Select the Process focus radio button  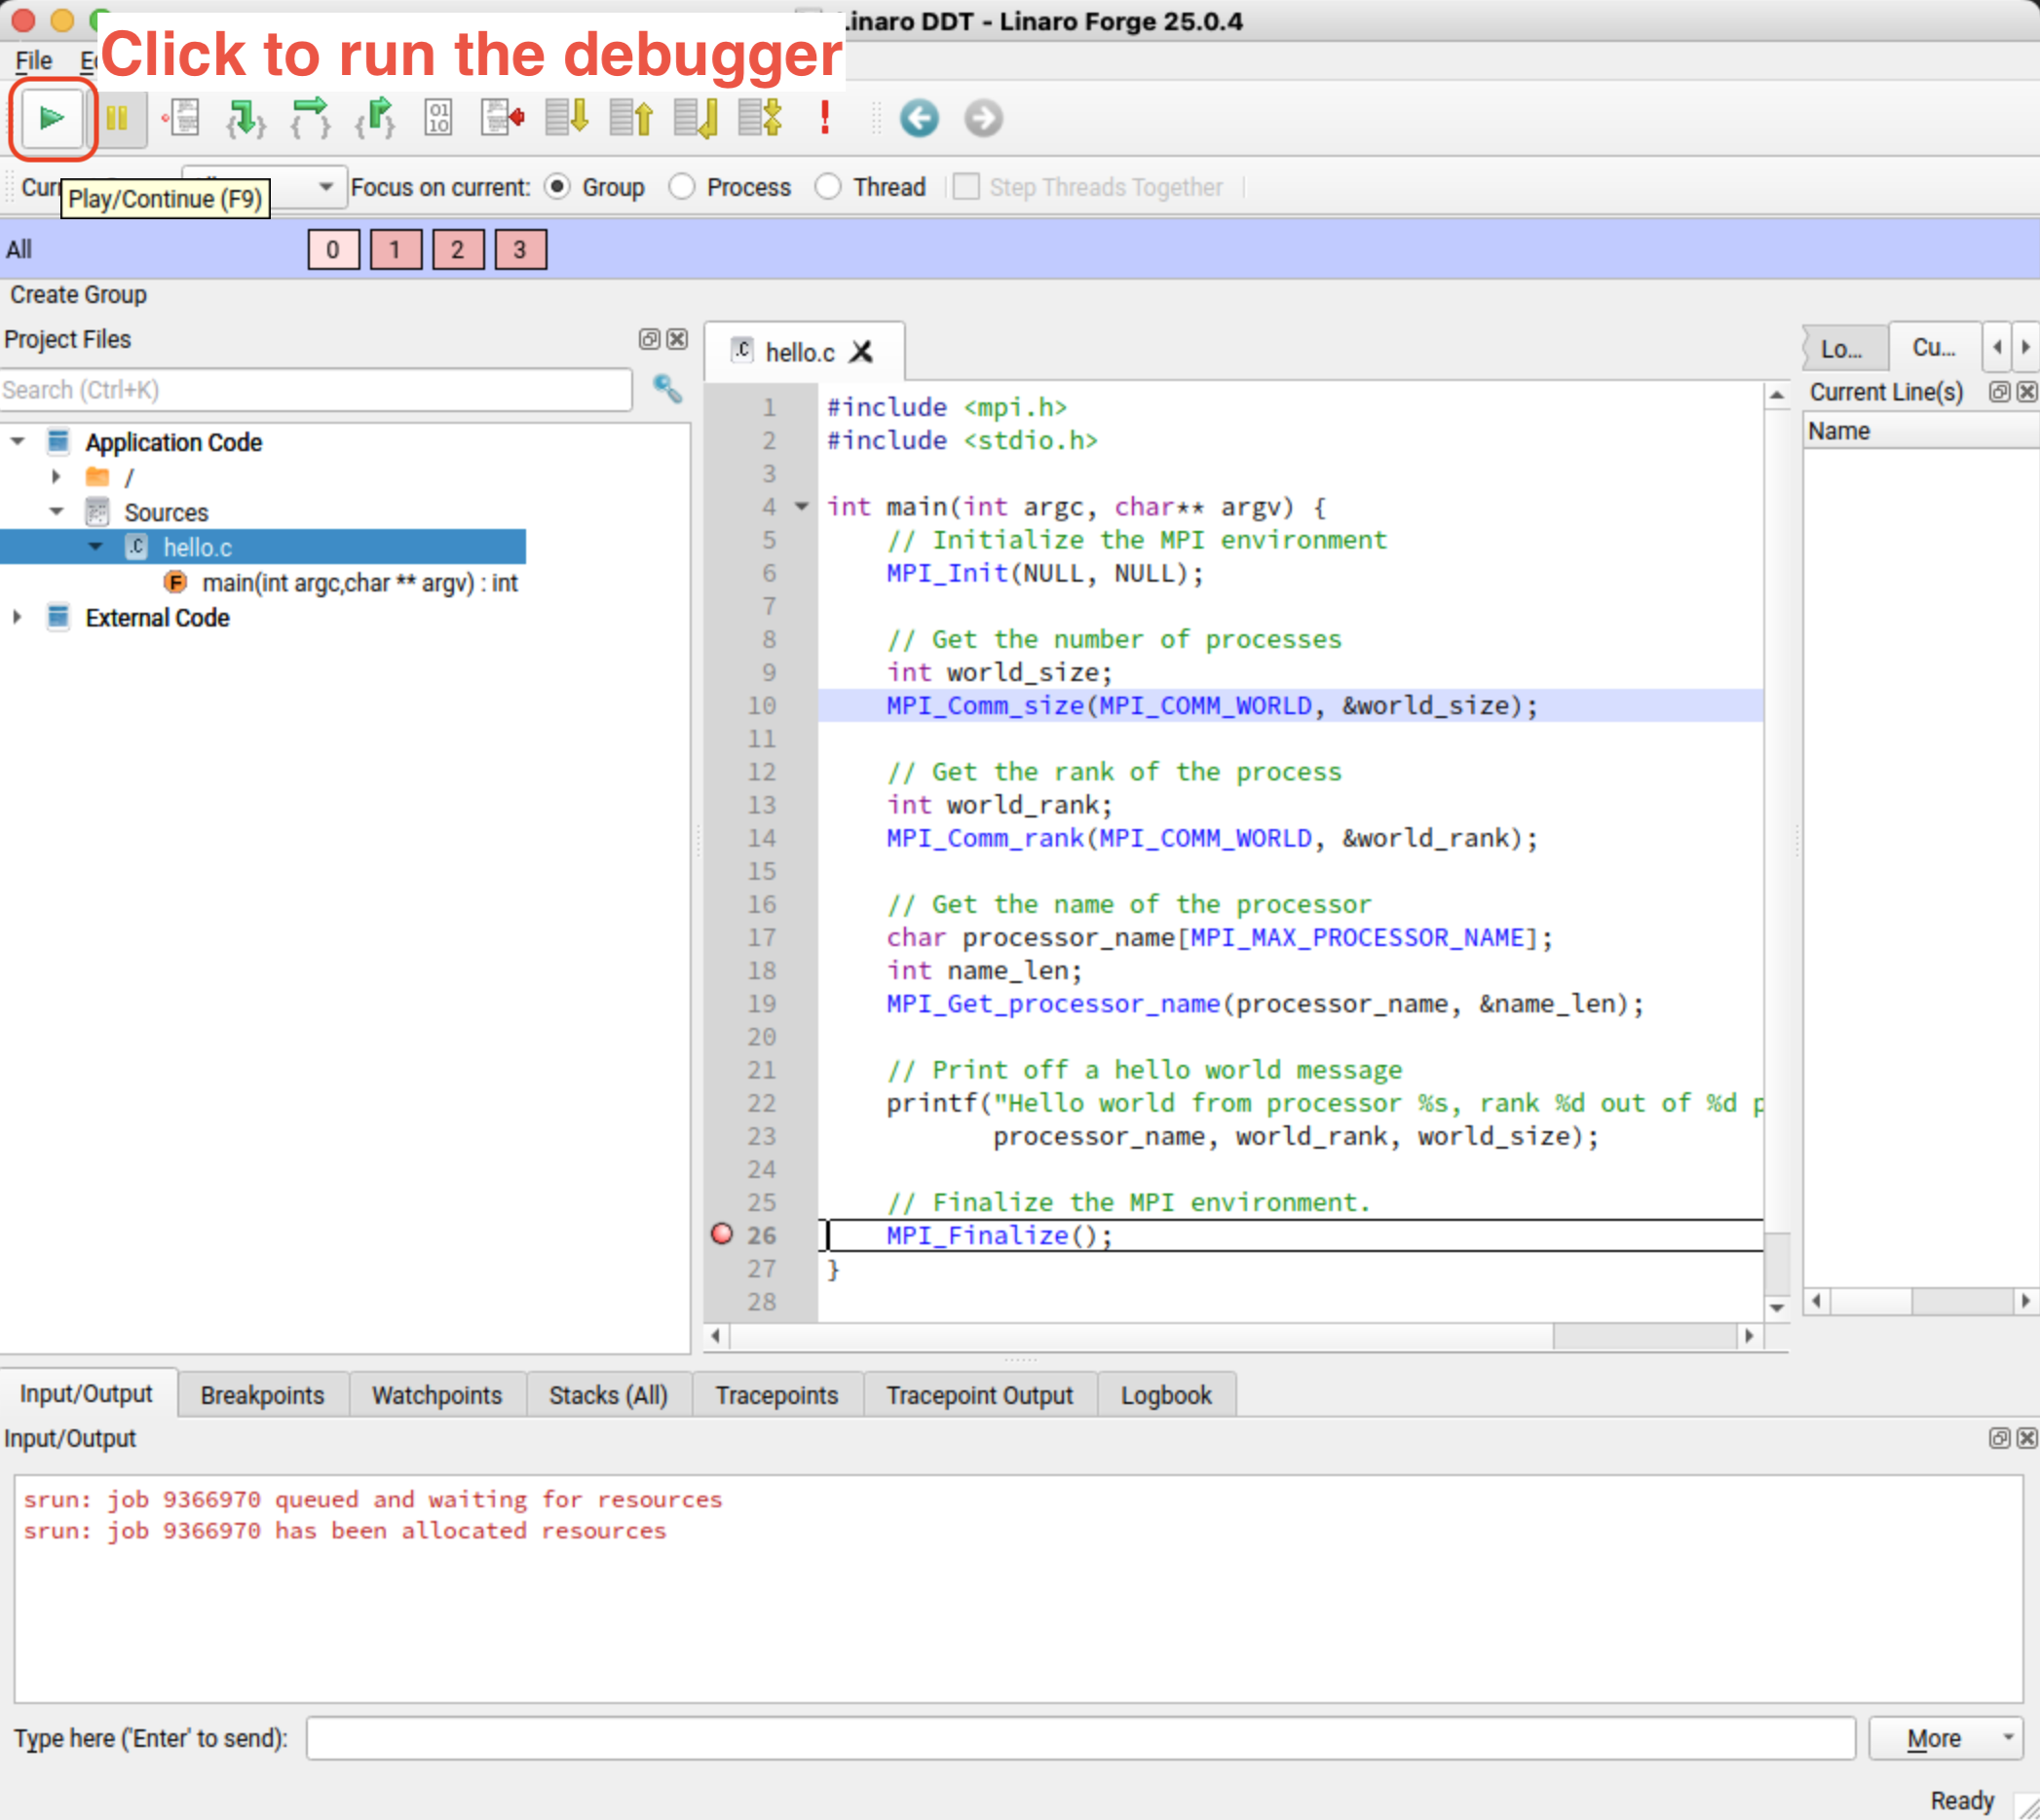pyautogui.click(x=682, y=187)
